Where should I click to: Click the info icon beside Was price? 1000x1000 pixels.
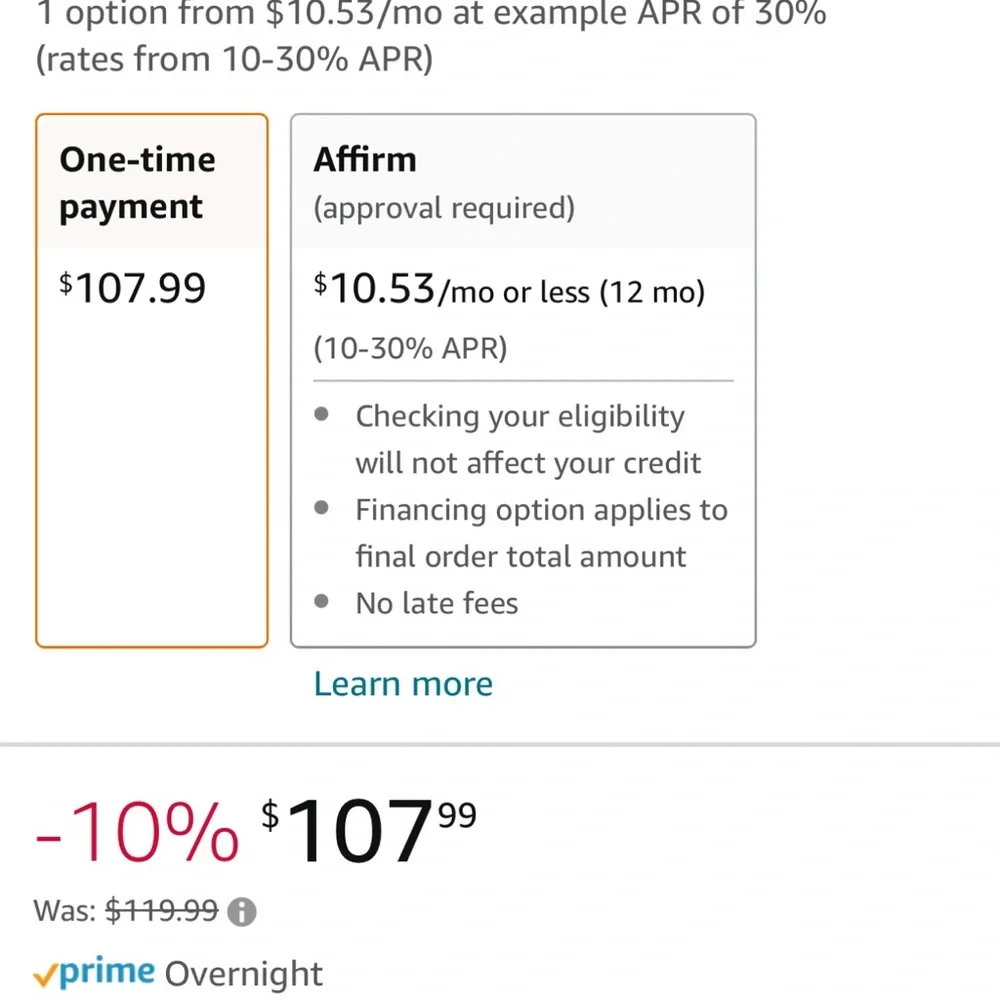(x=242, y=911)
